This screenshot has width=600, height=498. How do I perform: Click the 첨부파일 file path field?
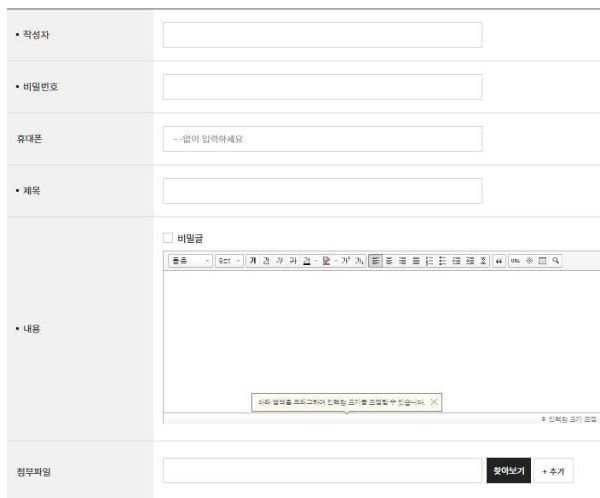point(322,470)
